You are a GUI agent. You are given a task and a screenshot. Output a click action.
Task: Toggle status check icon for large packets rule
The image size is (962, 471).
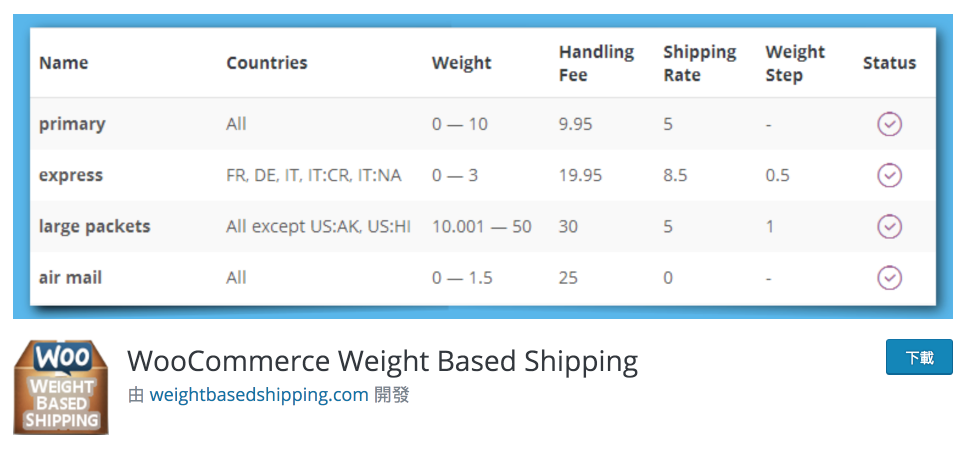coord(889,226)
